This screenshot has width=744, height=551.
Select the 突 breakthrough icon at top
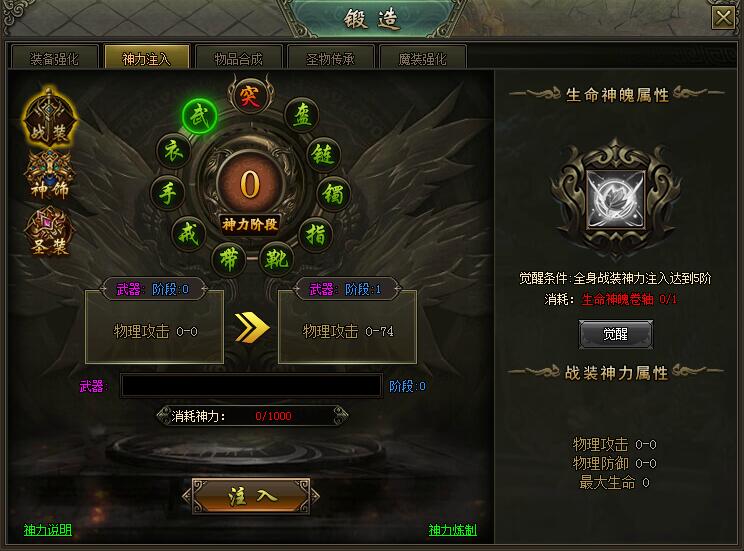click(x=250, y=96)
